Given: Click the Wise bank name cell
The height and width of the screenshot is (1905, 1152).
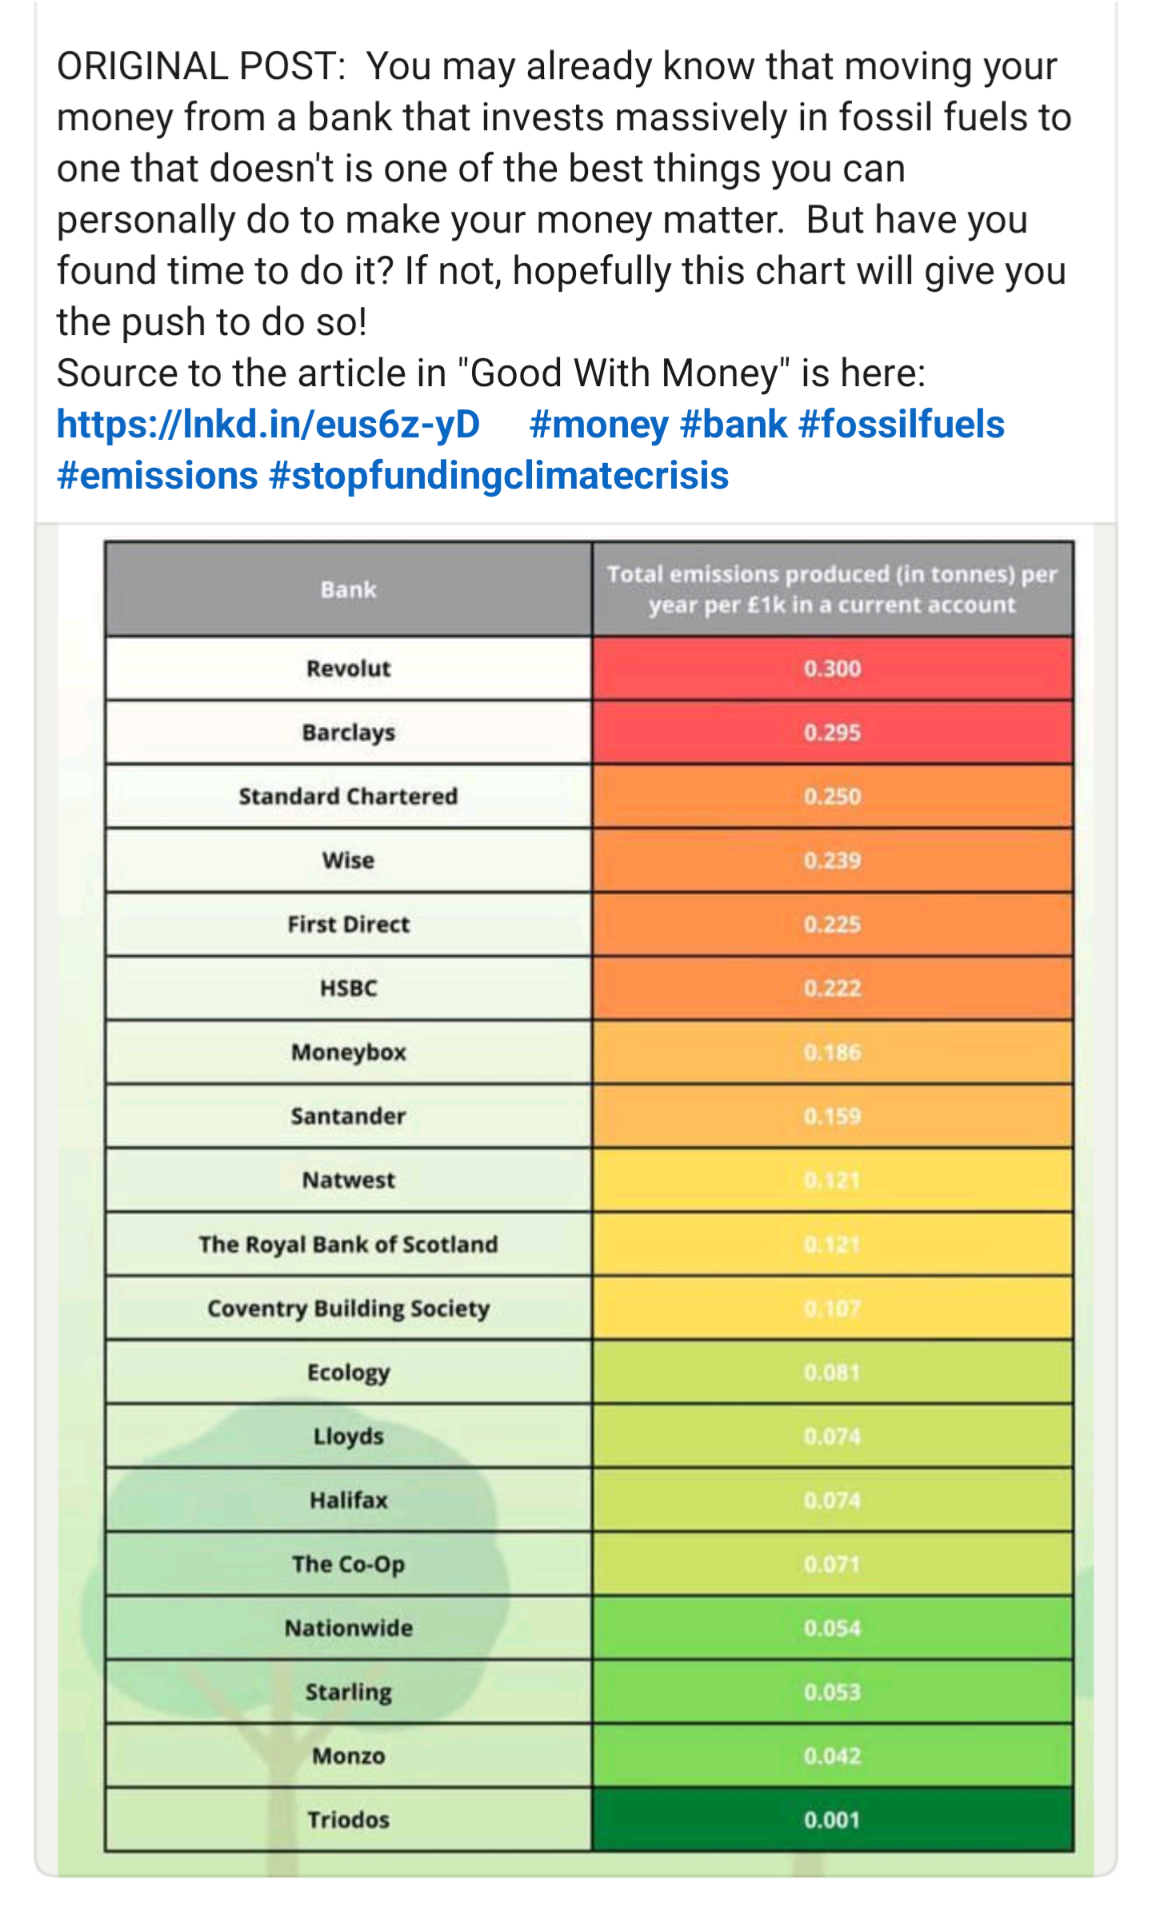Looking at the screenshot, I should (x=348, y=860).
